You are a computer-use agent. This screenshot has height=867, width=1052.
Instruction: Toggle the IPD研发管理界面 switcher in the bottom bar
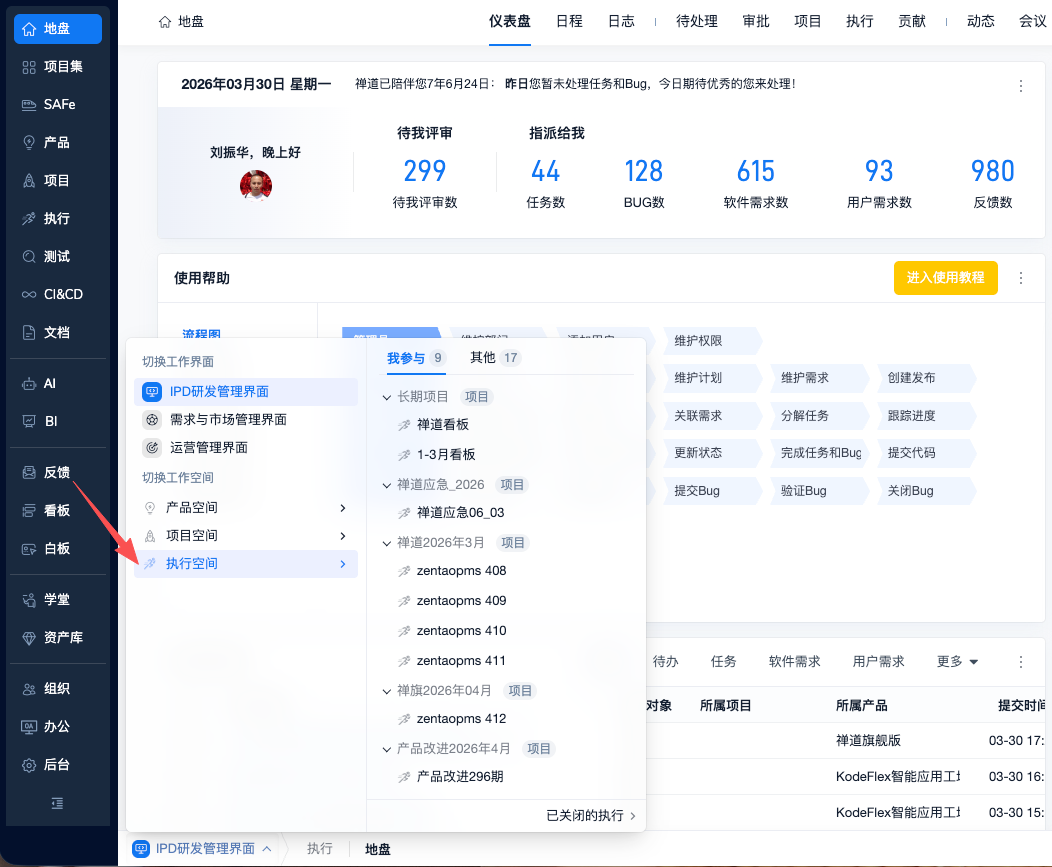pyautogui.click(x=202, y=849)
